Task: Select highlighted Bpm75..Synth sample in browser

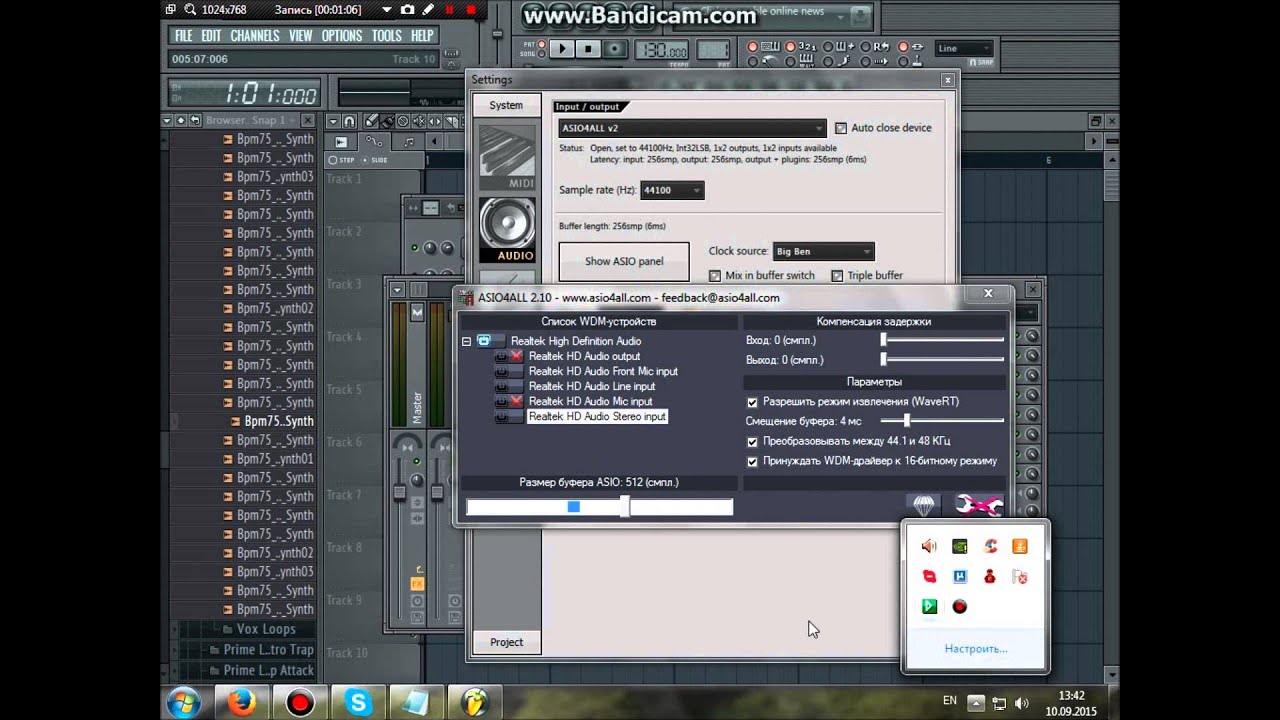Action: point(272,421)
